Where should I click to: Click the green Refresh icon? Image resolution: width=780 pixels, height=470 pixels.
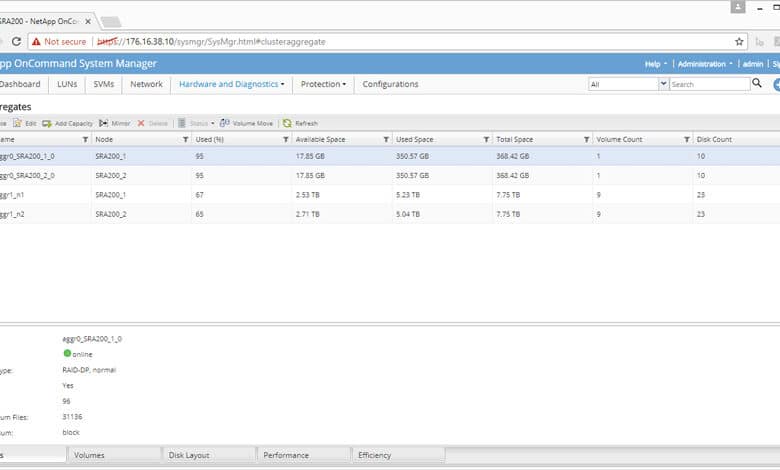click(x=287, y=123)
